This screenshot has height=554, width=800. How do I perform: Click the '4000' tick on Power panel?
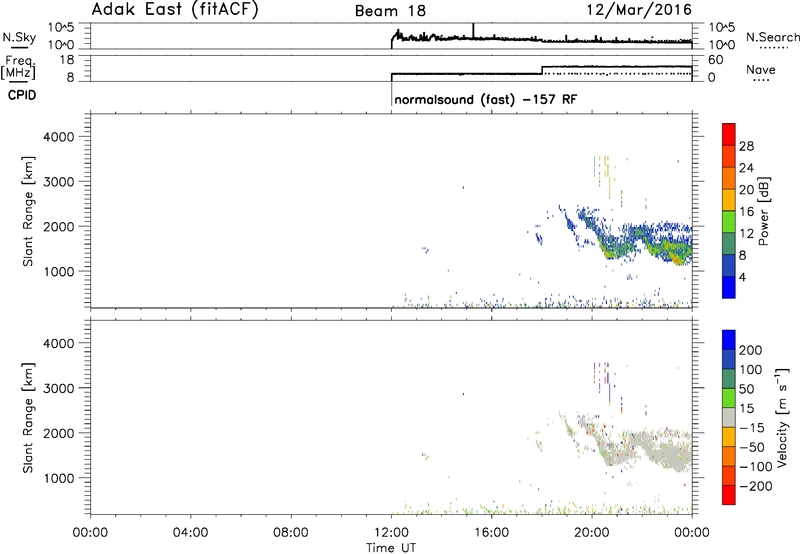point(59,137)
